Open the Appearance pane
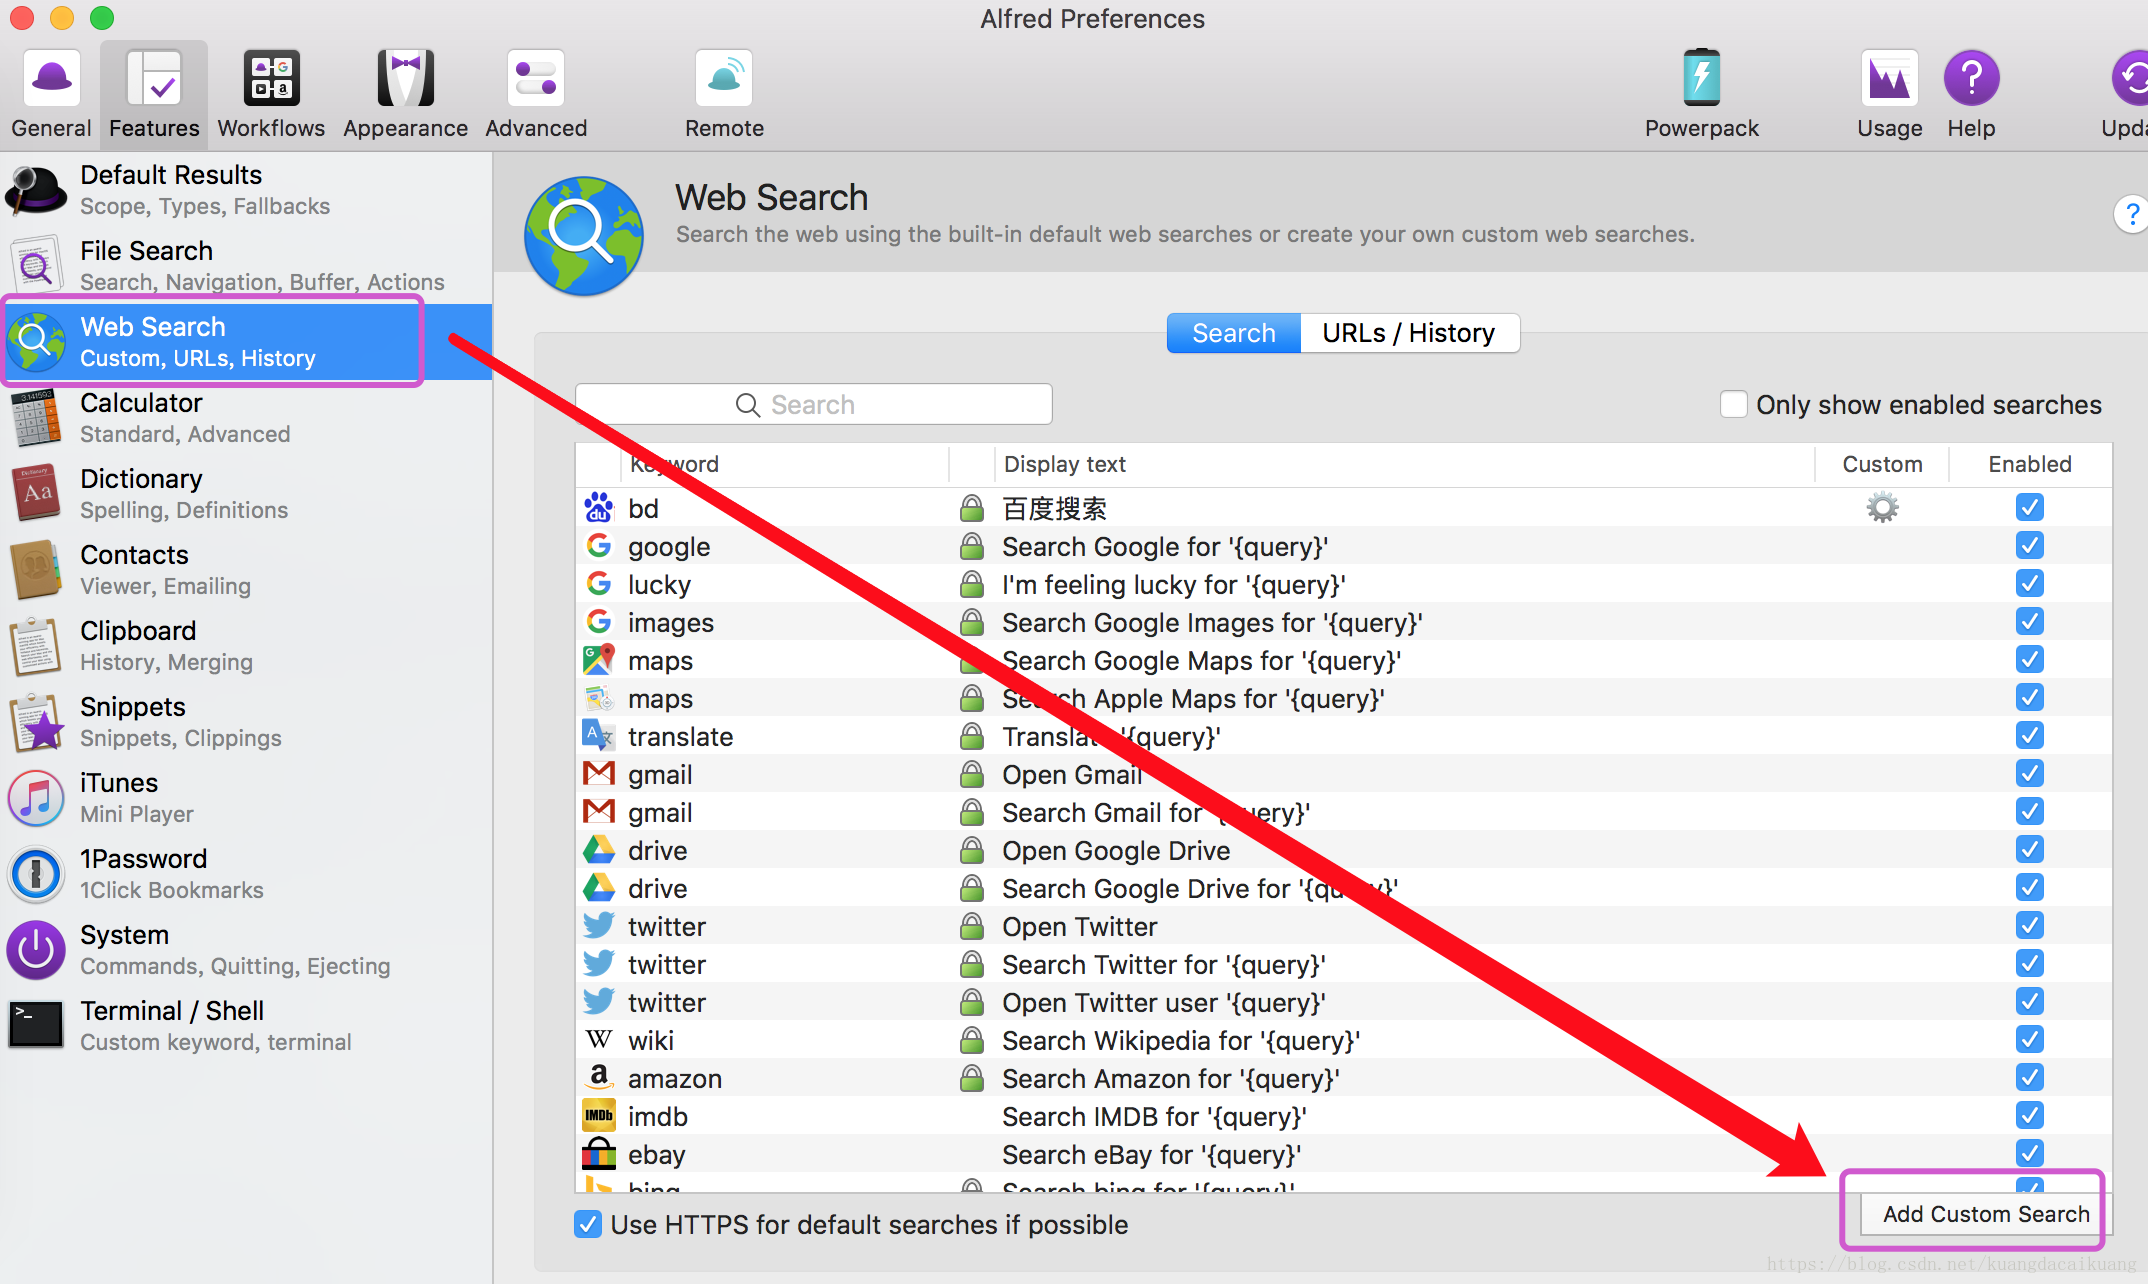 [405, 94]
